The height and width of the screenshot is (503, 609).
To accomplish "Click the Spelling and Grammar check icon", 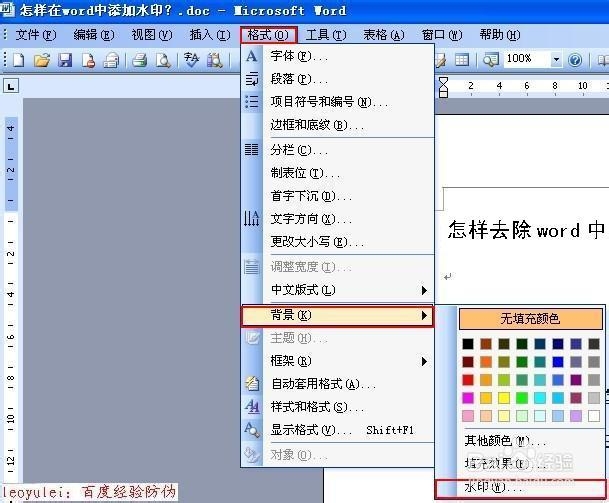I will pos(191,60).
